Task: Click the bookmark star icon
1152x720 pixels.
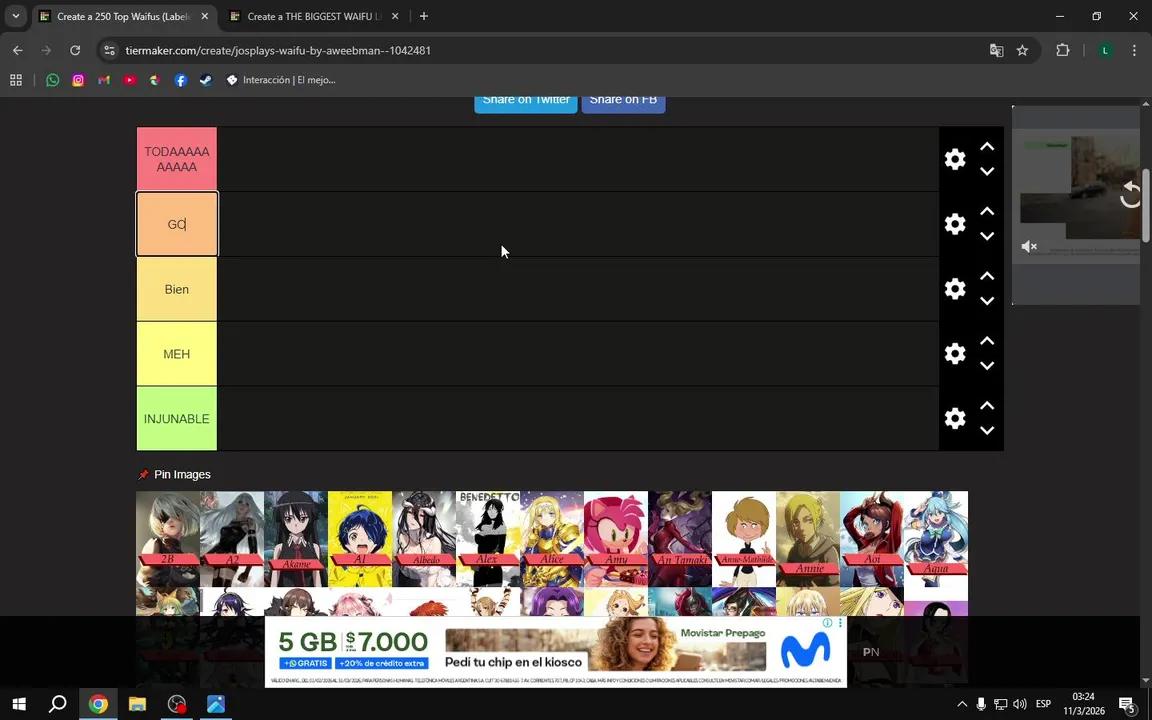Action: [1022, 50]
